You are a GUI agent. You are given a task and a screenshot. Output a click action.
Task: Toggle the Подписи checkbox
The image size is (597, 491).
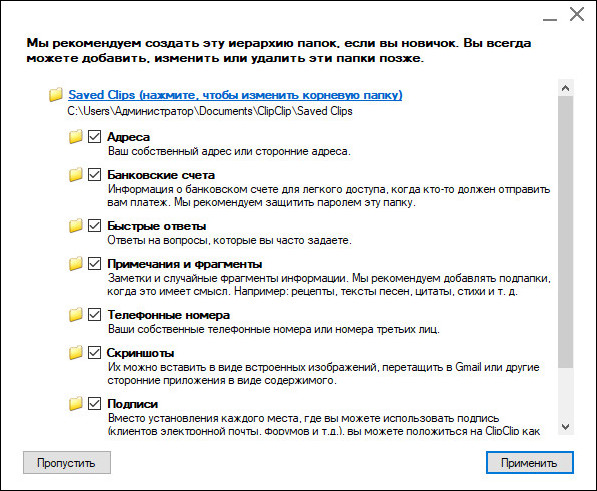tap(94, 403)
